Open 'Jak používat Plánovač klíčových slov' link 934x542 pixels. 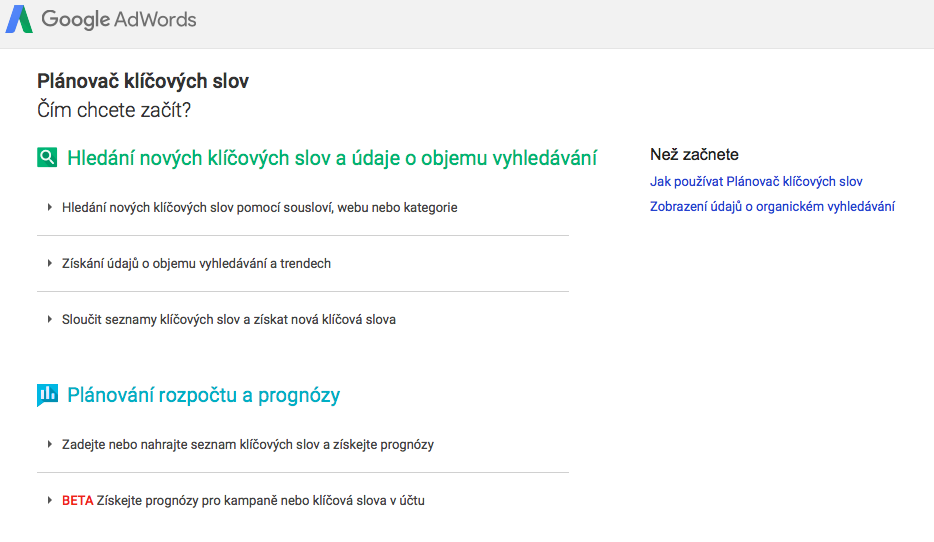756,182
